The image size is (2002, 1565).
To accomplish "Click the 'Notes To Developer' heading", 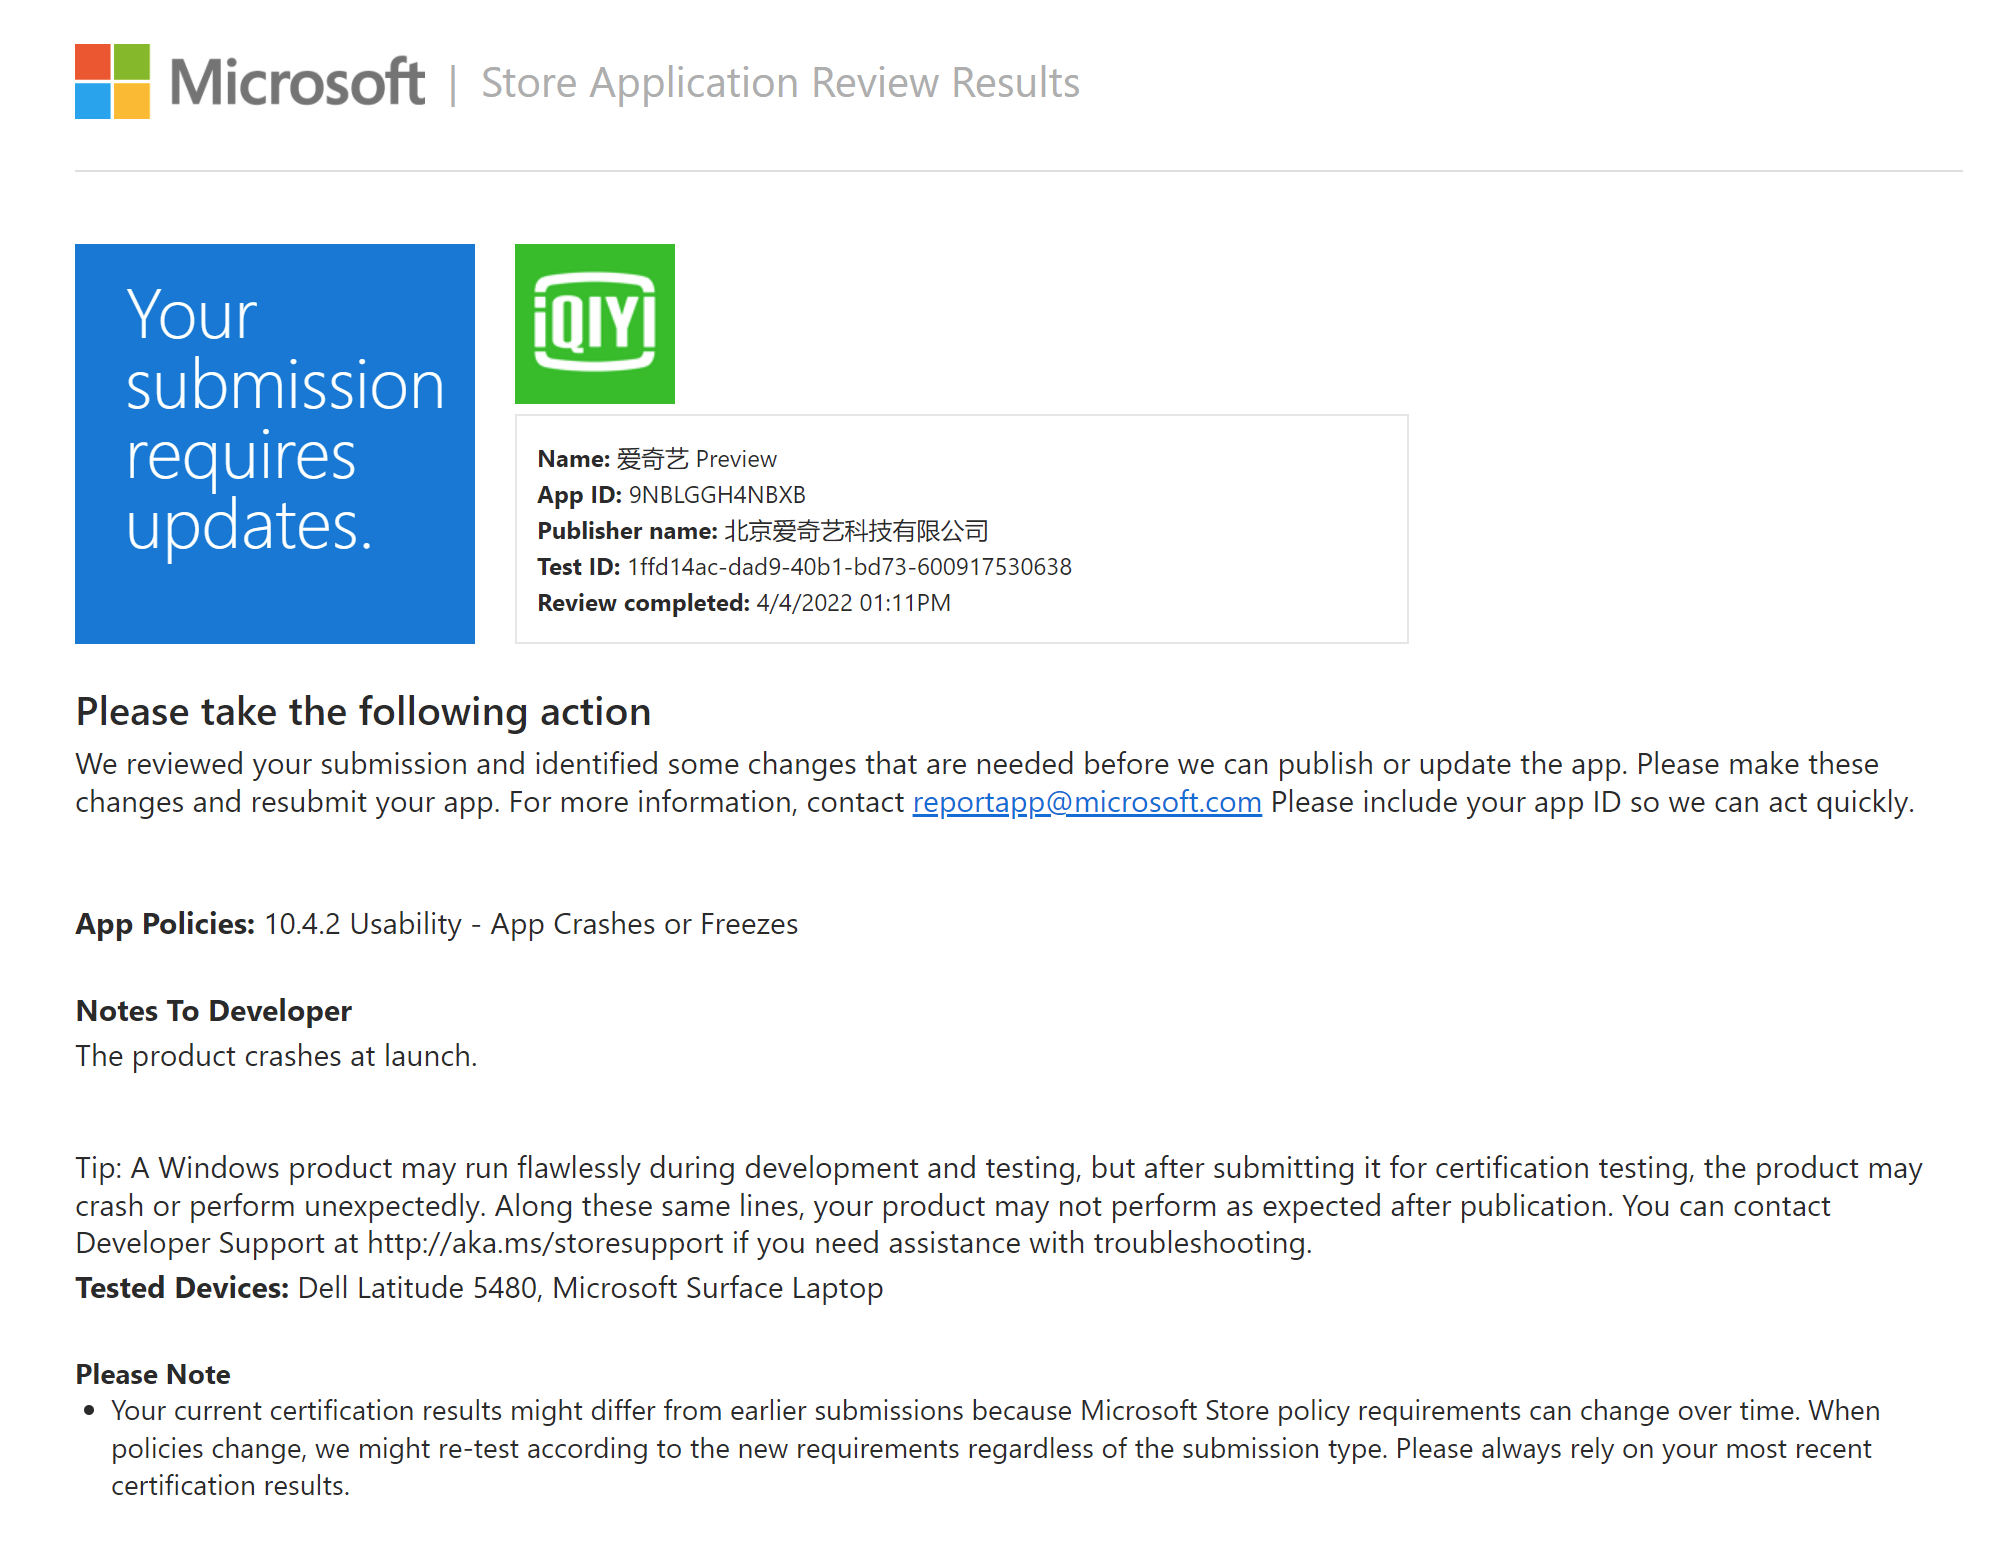I will coord(214,1011).
